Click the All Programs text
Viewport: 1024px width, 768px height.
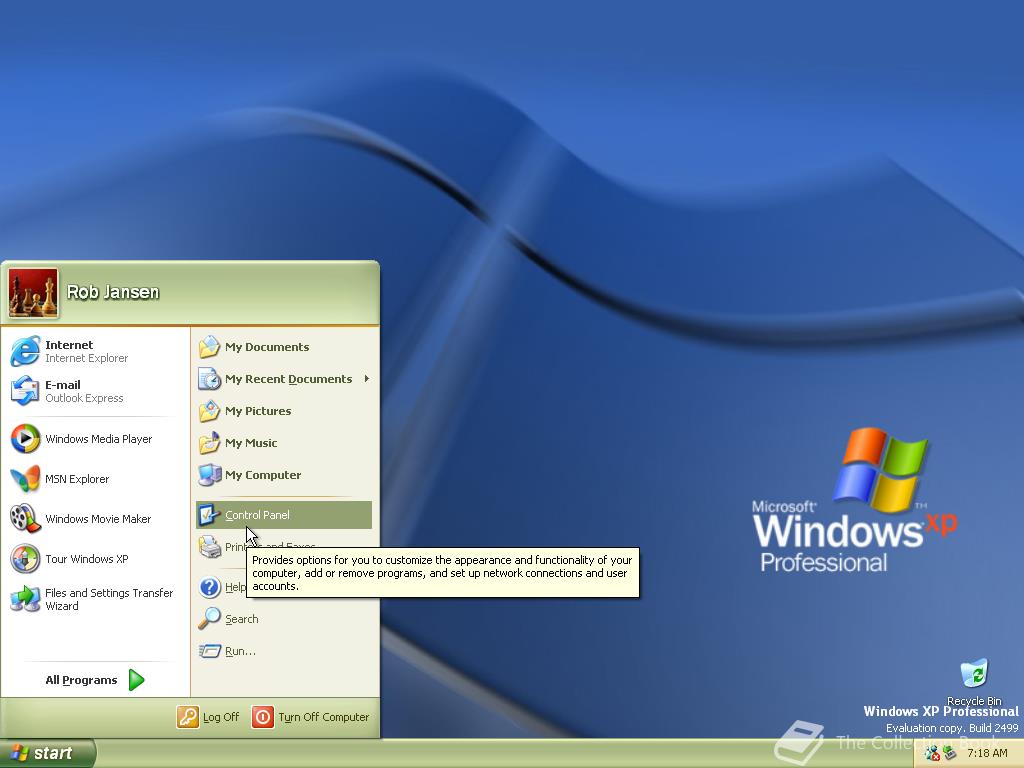[81, 680]
